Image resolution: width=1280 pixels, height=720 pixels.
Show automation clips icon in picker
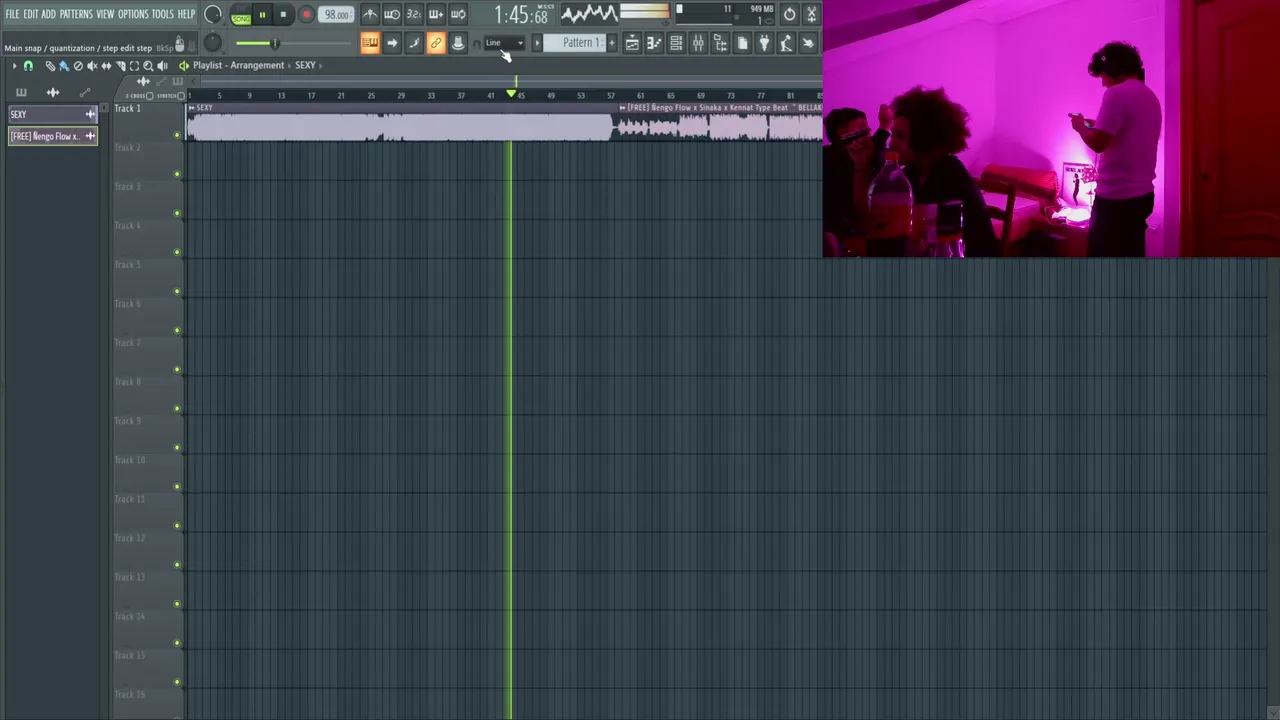click(x=85, y=92)
